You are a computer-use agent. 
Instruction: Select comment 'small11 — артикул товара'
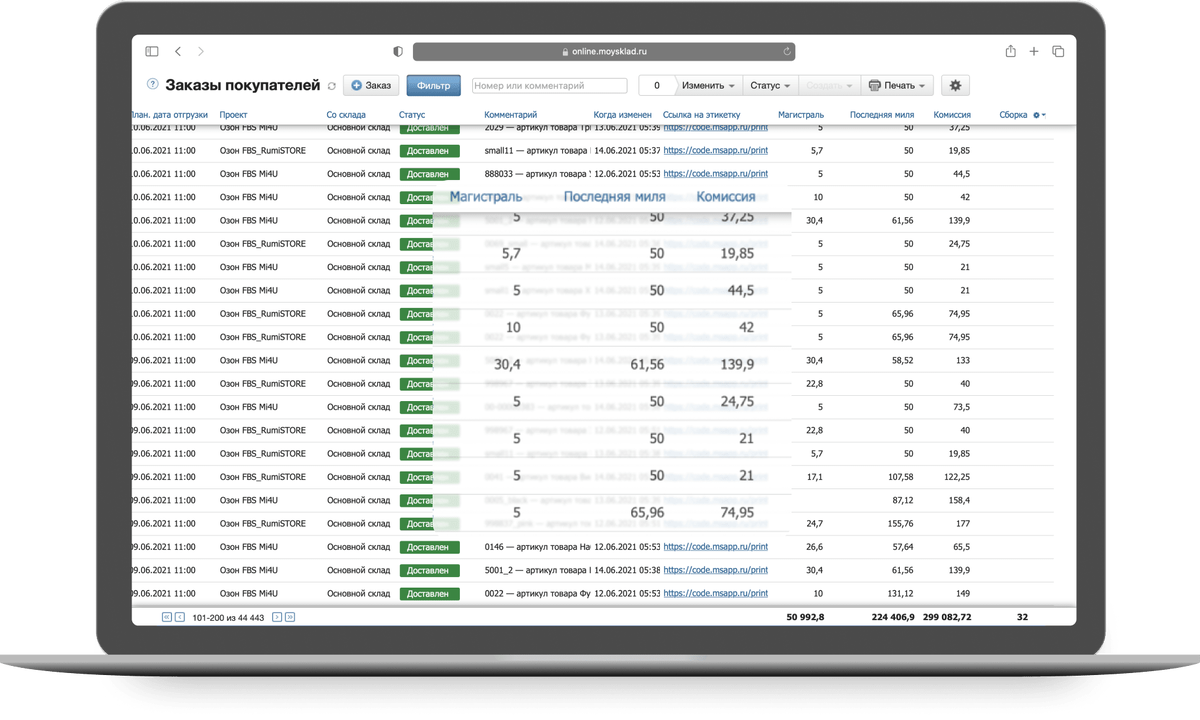coord(537,151)
